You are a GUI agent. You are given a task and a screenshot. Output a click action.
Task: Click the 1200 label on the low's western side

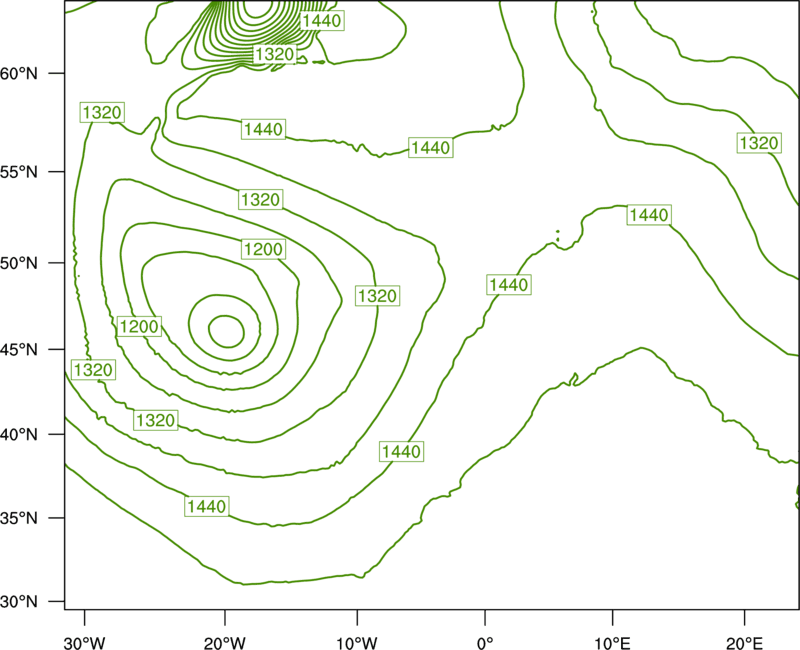(x=139, y=327)
